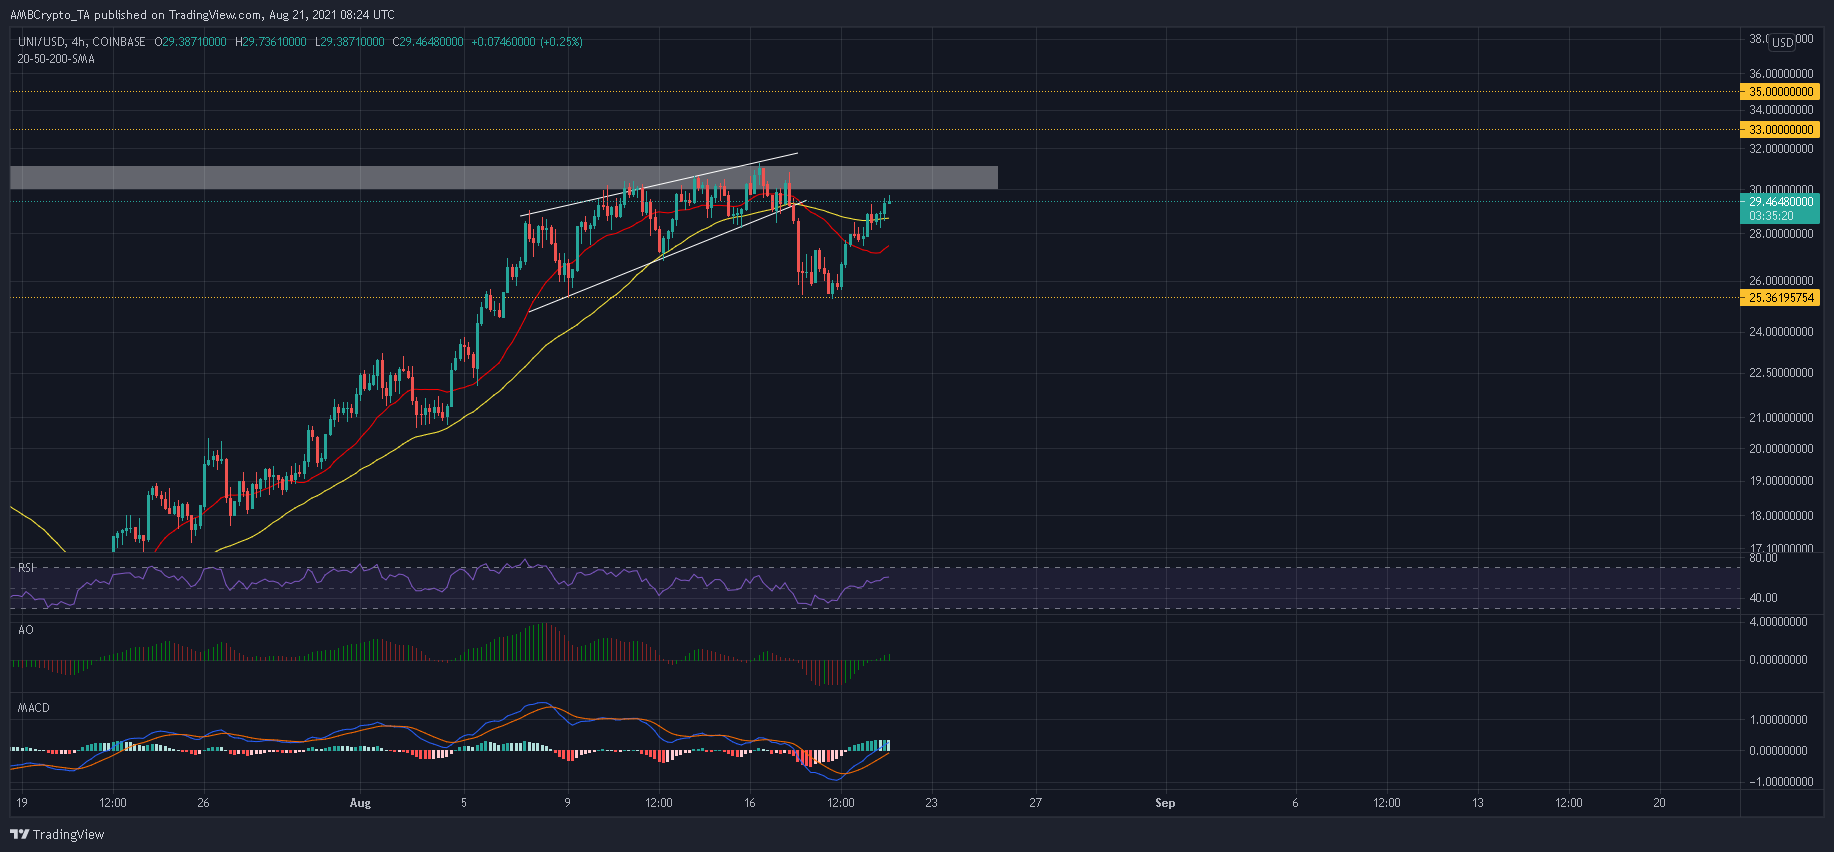Click the 26.00000000 price axis tick
The image size is (1834, 852).
[x=1781, y=281]
